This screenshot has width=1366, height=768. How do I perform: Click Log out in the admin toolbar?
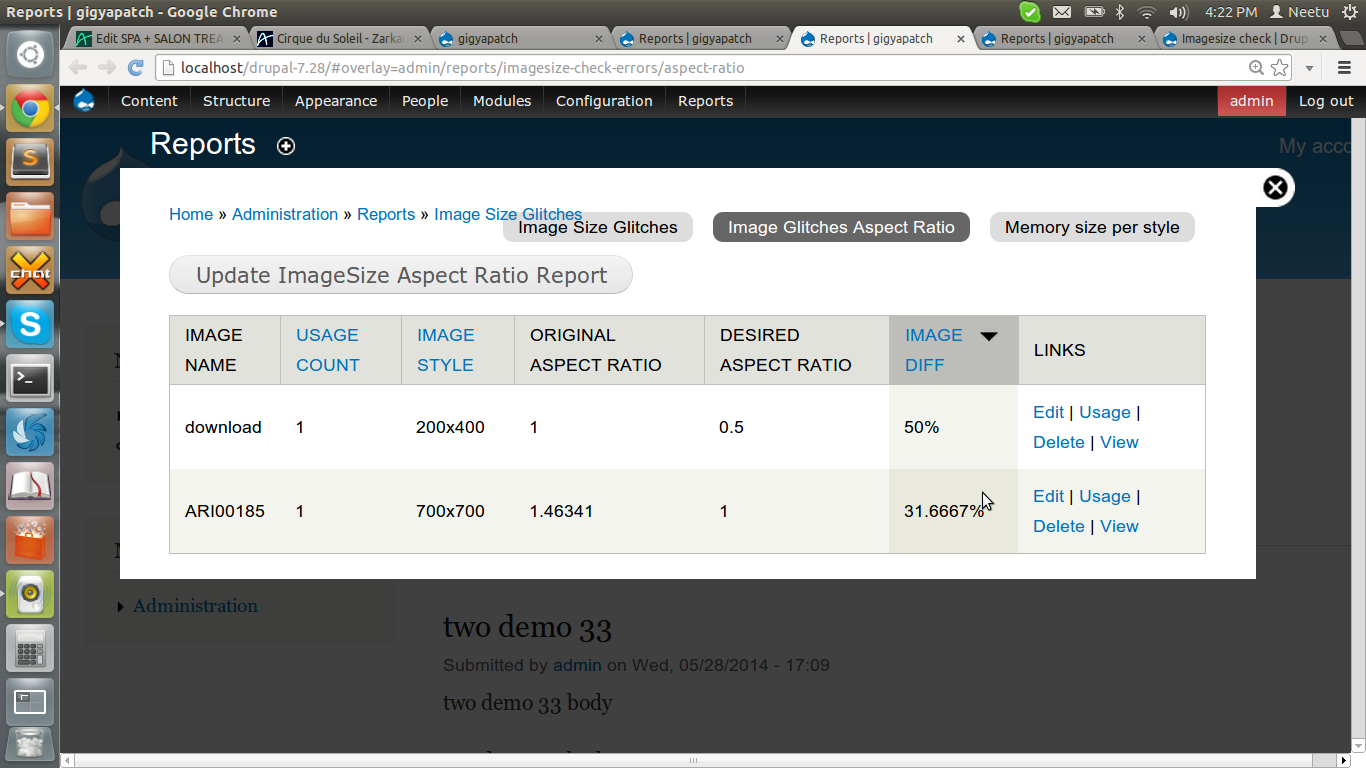pyautogui.click(x=1326, y=101)
